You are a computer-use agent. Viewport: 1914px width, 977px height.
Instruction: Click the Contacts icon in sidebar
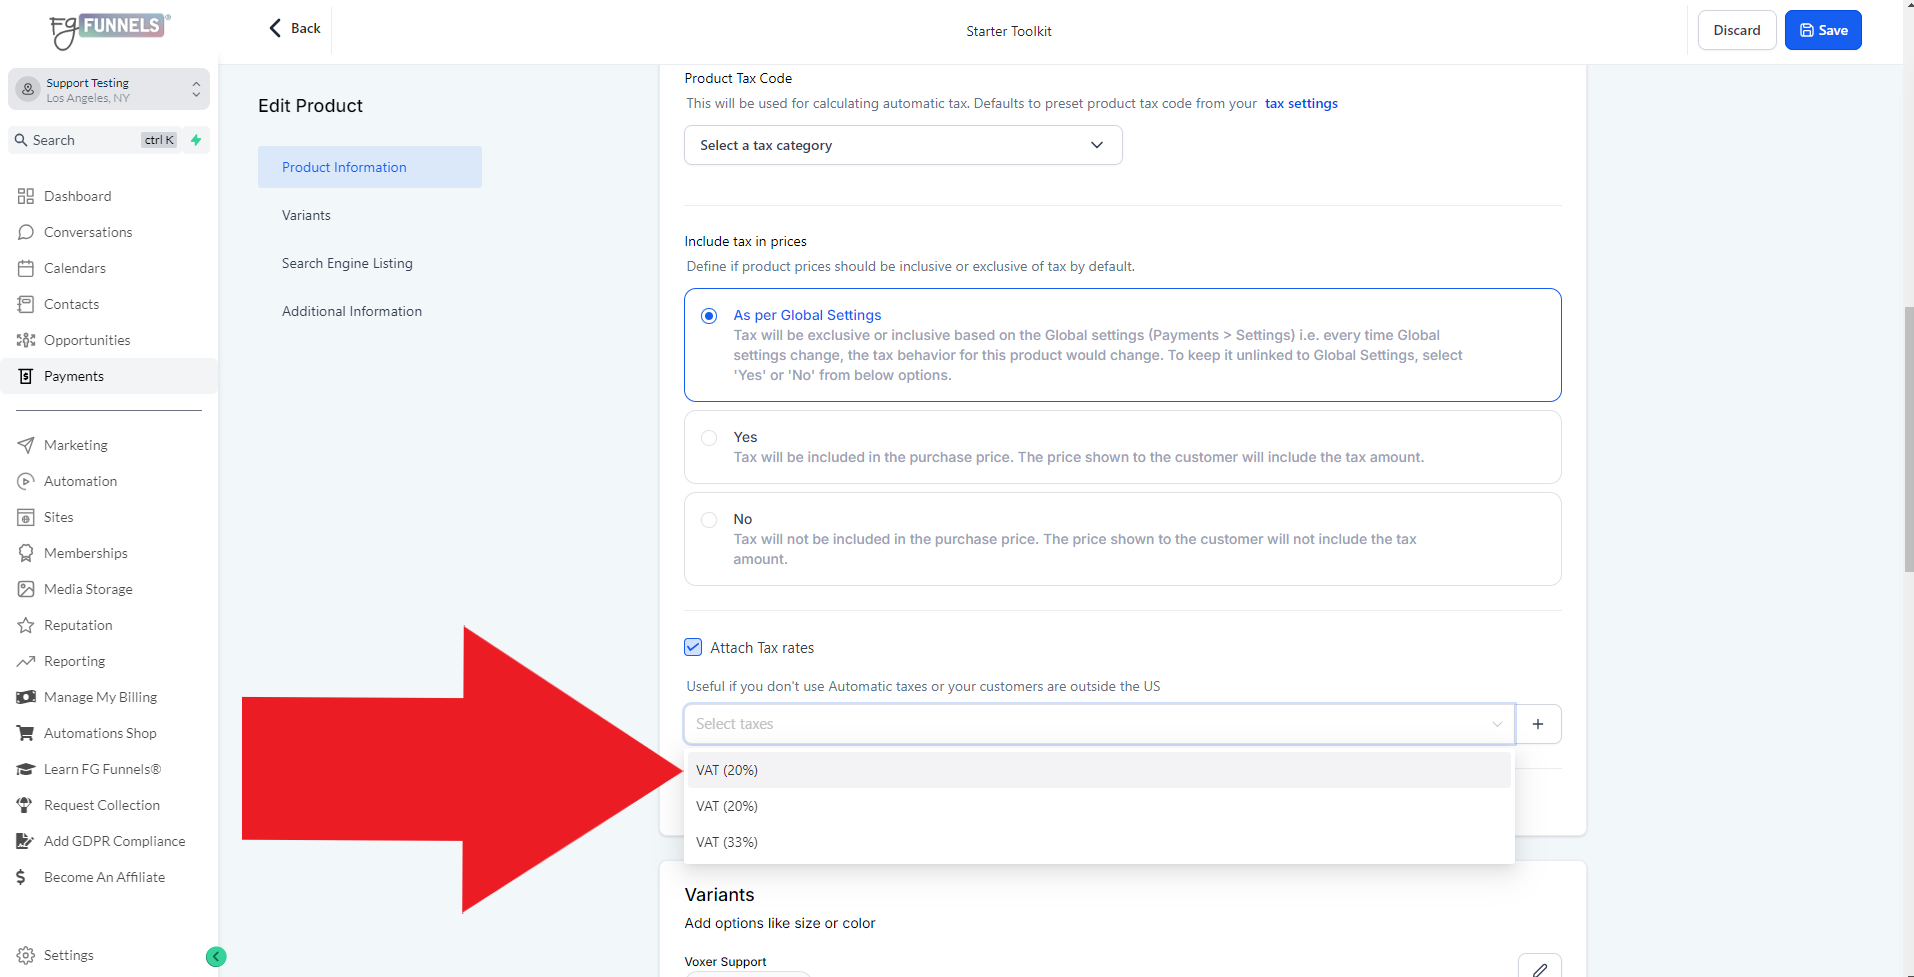(x=26, y=304)
